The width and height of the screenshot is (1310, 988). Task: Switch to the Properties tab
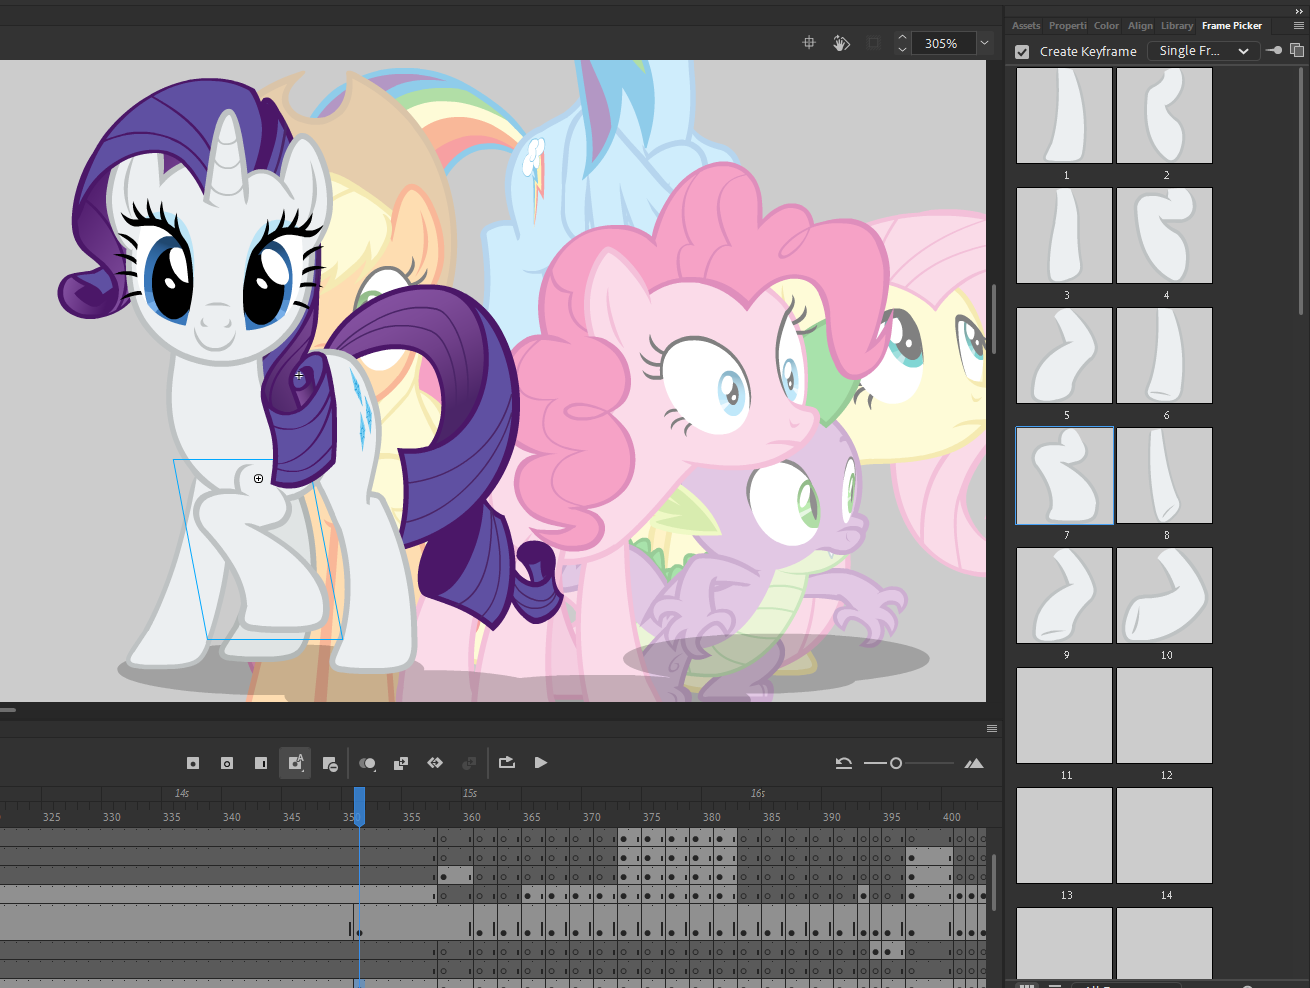coord(1067,25)
